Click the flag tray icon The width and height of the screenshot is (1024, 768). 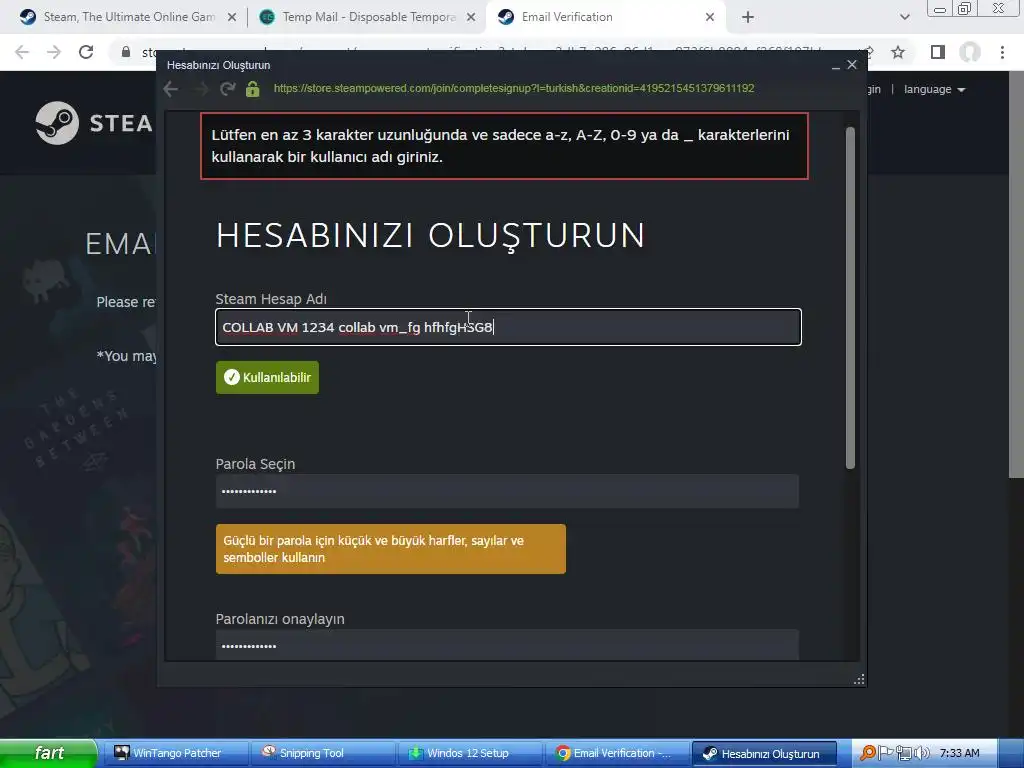point(886,753)
